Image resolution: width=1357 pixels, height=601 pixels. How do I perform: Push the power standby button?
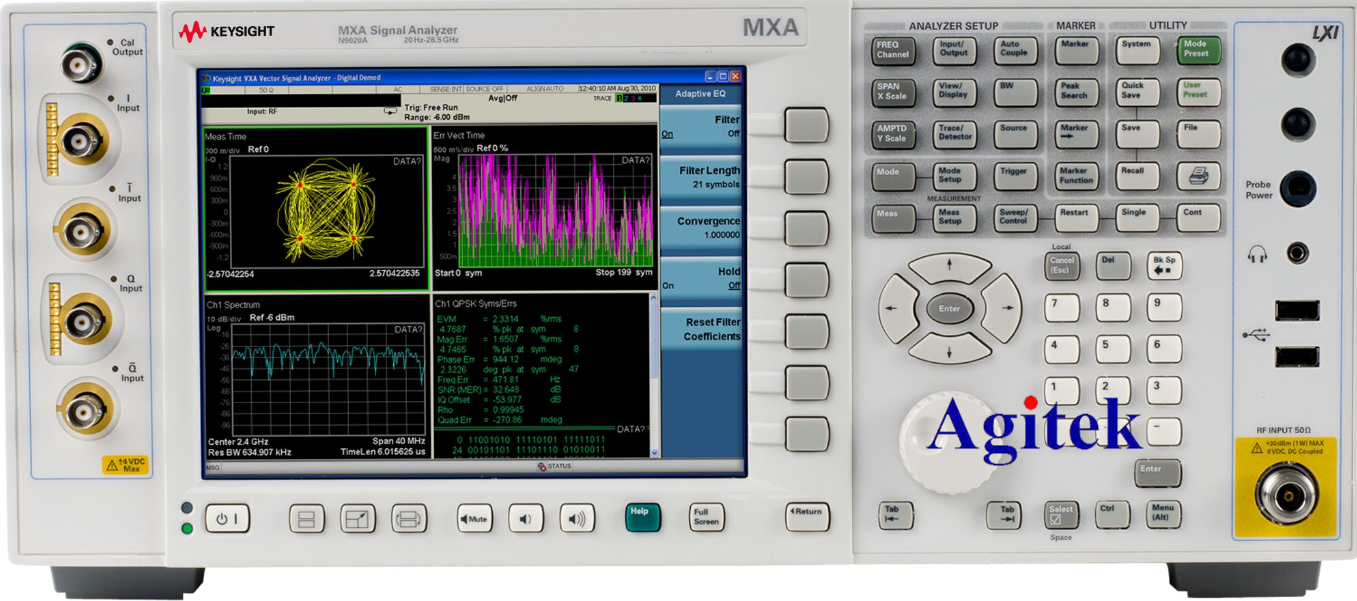(227, 518)
